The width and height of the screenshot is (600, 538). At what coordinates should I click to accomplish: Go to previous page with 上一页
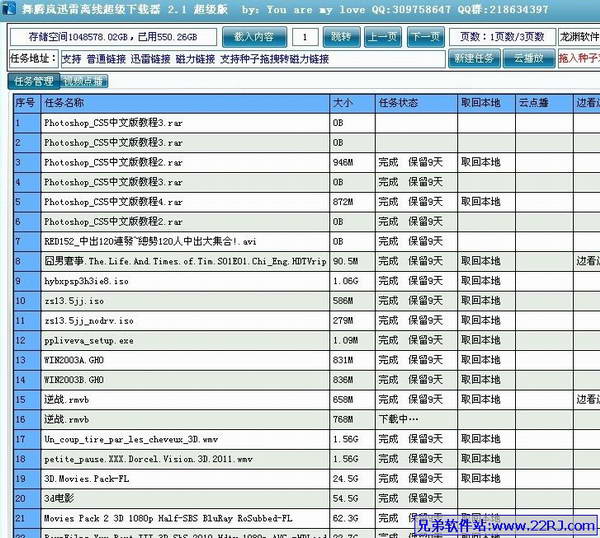[381, 37]
